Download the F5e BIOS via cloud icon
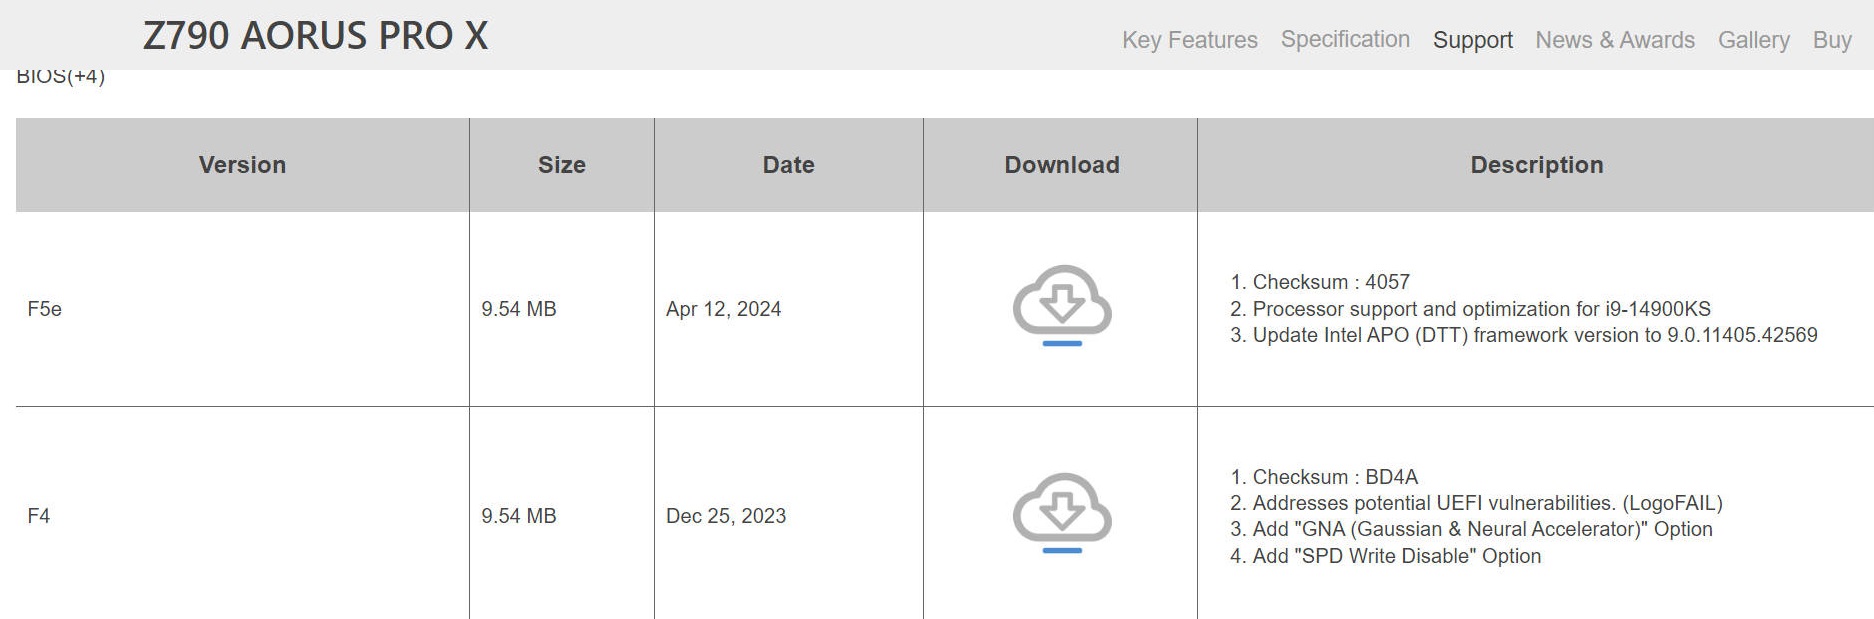This screenshot has height=619, width=1874. point(1061,304)
